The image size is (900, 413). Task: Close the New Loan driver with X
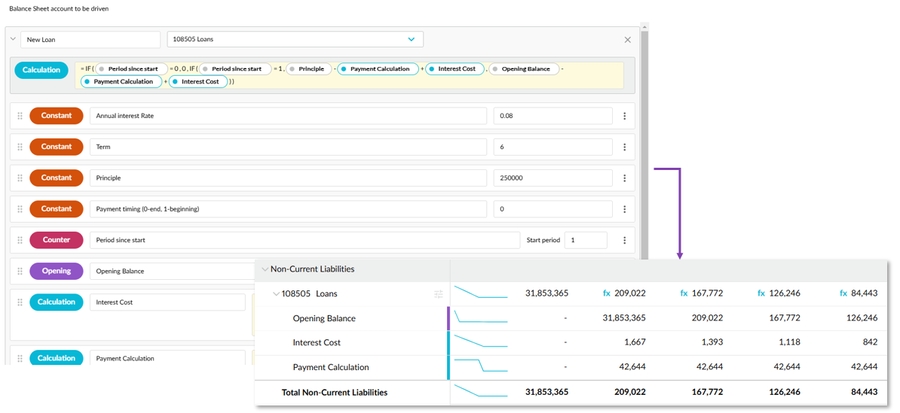[x=627, y=40]
